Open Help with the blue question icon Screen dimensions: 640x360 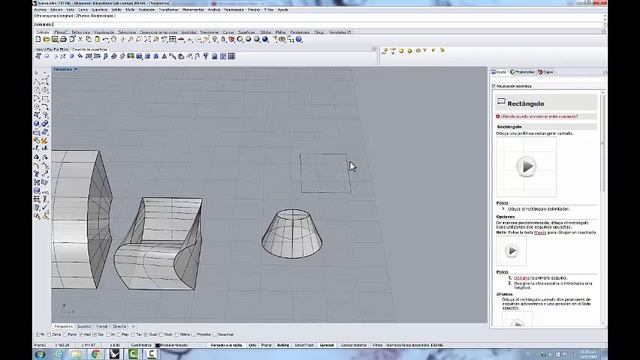299,39
